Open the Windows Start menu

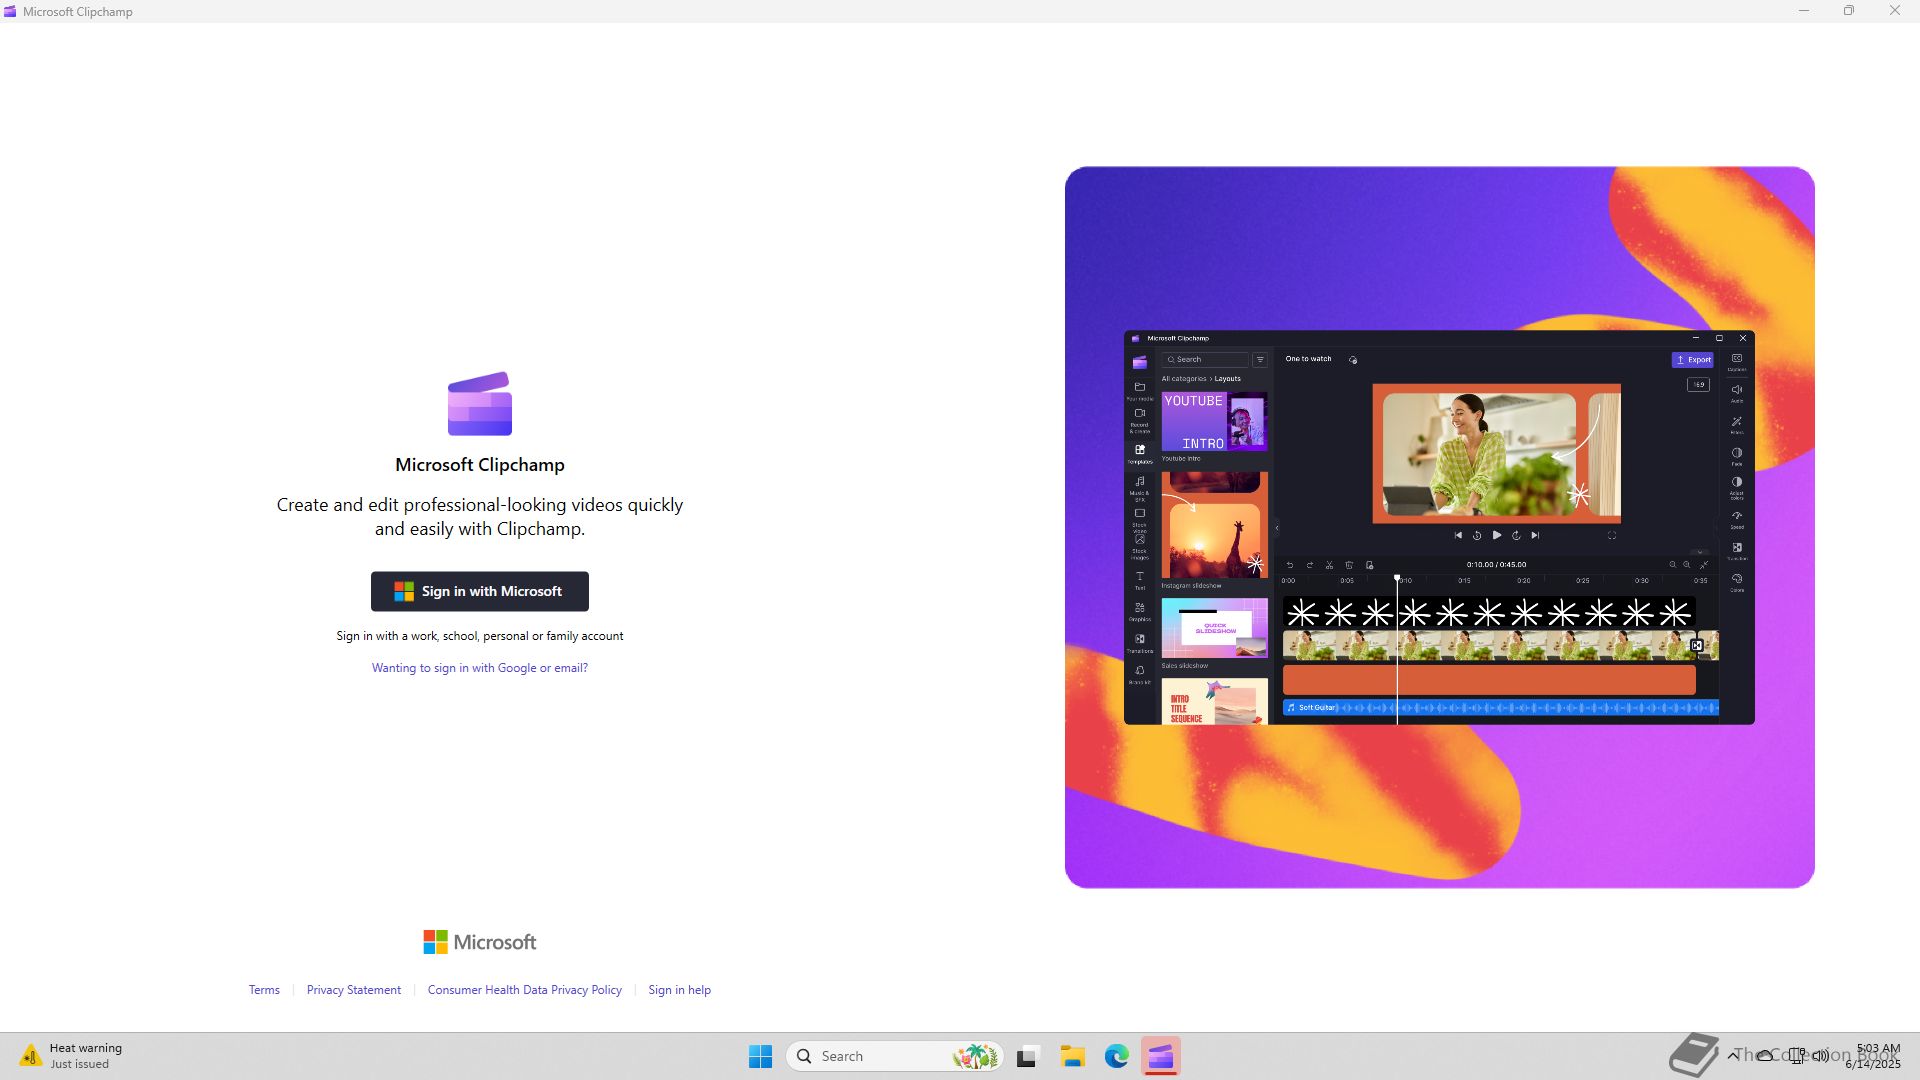point(760,1056)
